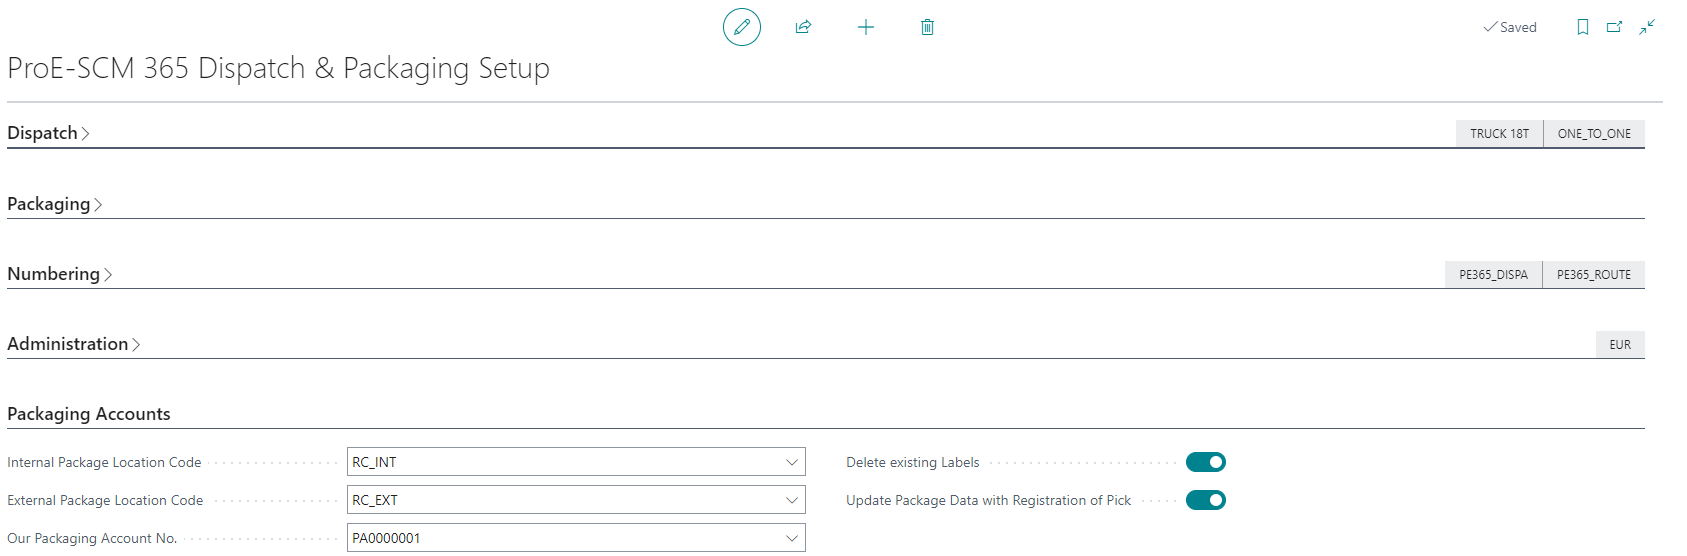The height and width of the screenshot is (556, 1687).
Task: Expand the Administration section
Action: (x=74, y=344)
